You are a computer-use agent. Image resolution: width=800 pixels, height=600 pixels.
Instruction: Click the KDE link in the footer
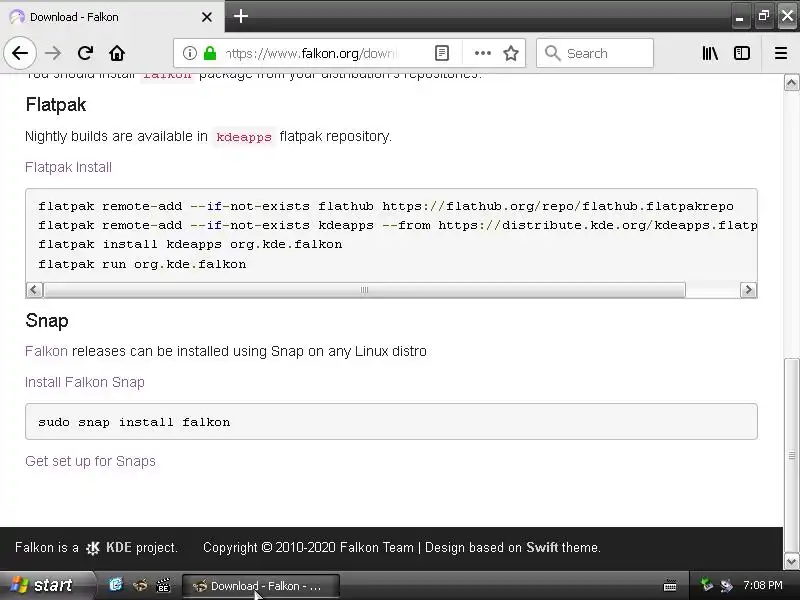(118, 547)
